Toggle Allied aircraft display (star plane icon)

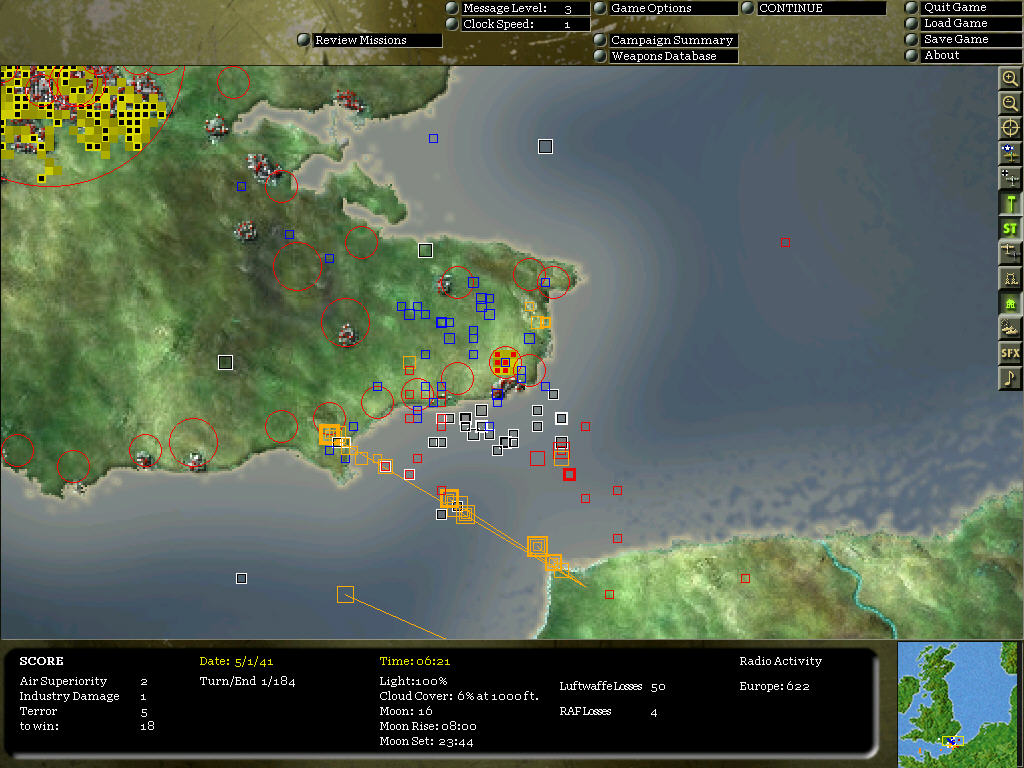(x=1010, y=153)
